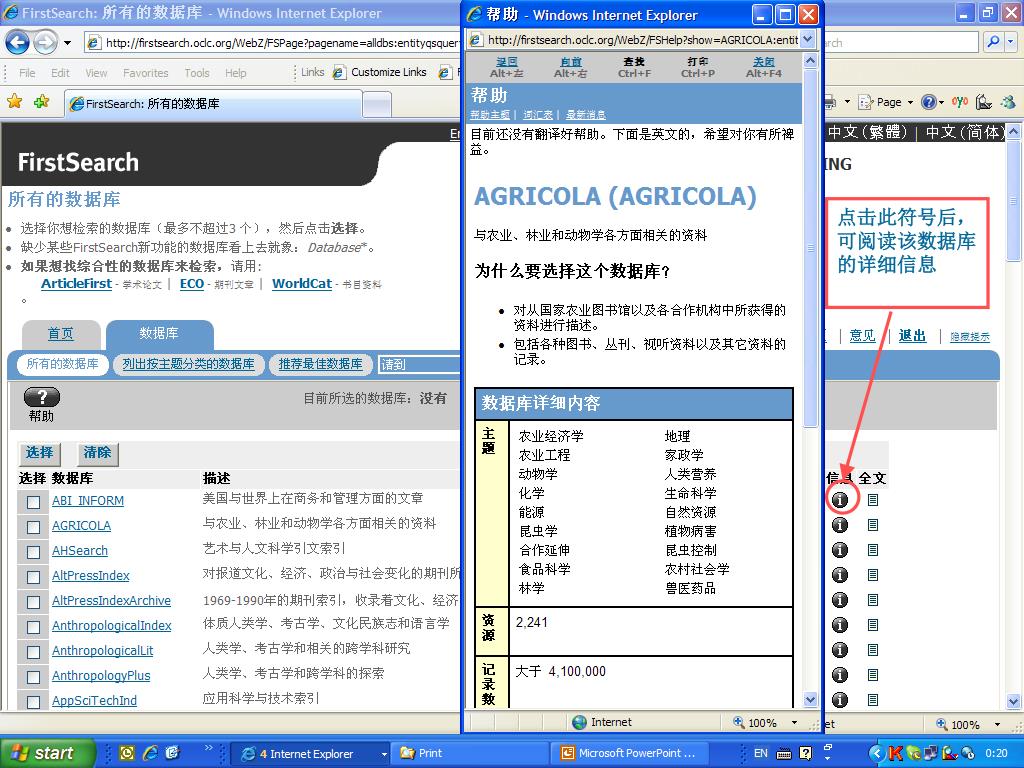Image resolution: width=1024 pixels, height=768 pixels.
Task: Go back with the browser Back arrow
Action: 18,43
